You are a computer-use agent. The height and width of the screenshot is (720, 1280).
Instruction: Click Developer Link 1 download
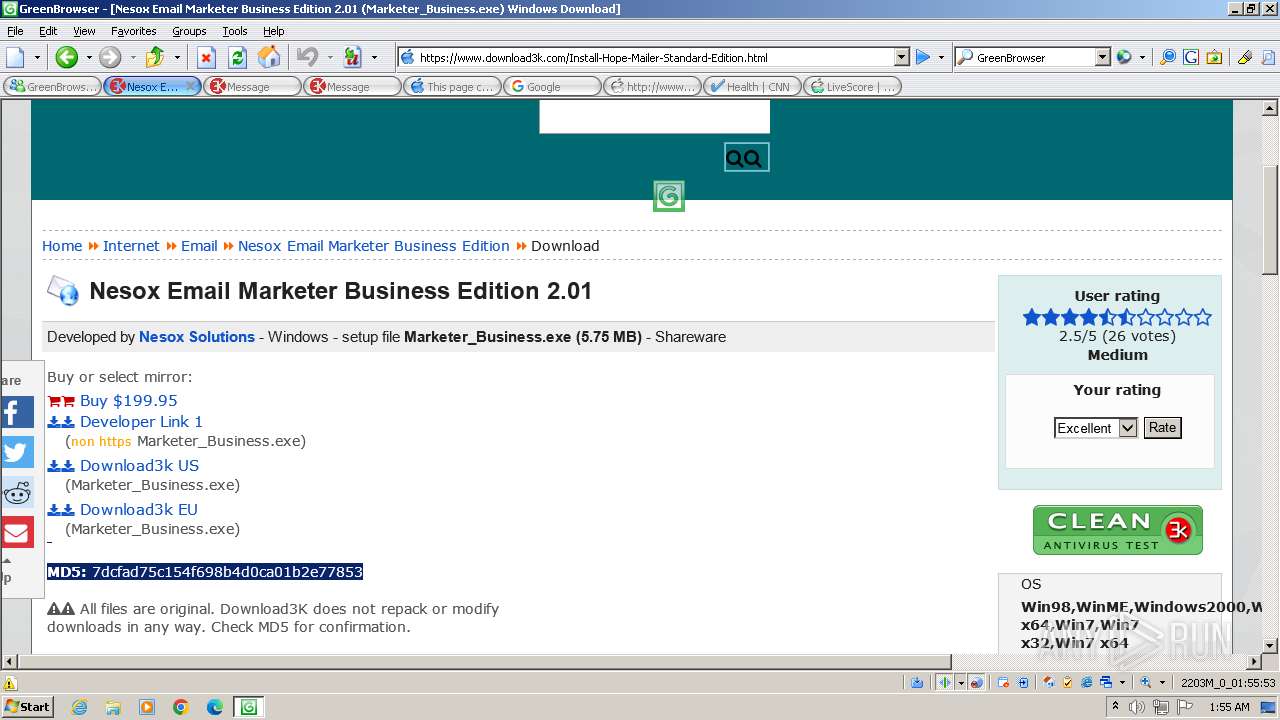click(141, 421)
